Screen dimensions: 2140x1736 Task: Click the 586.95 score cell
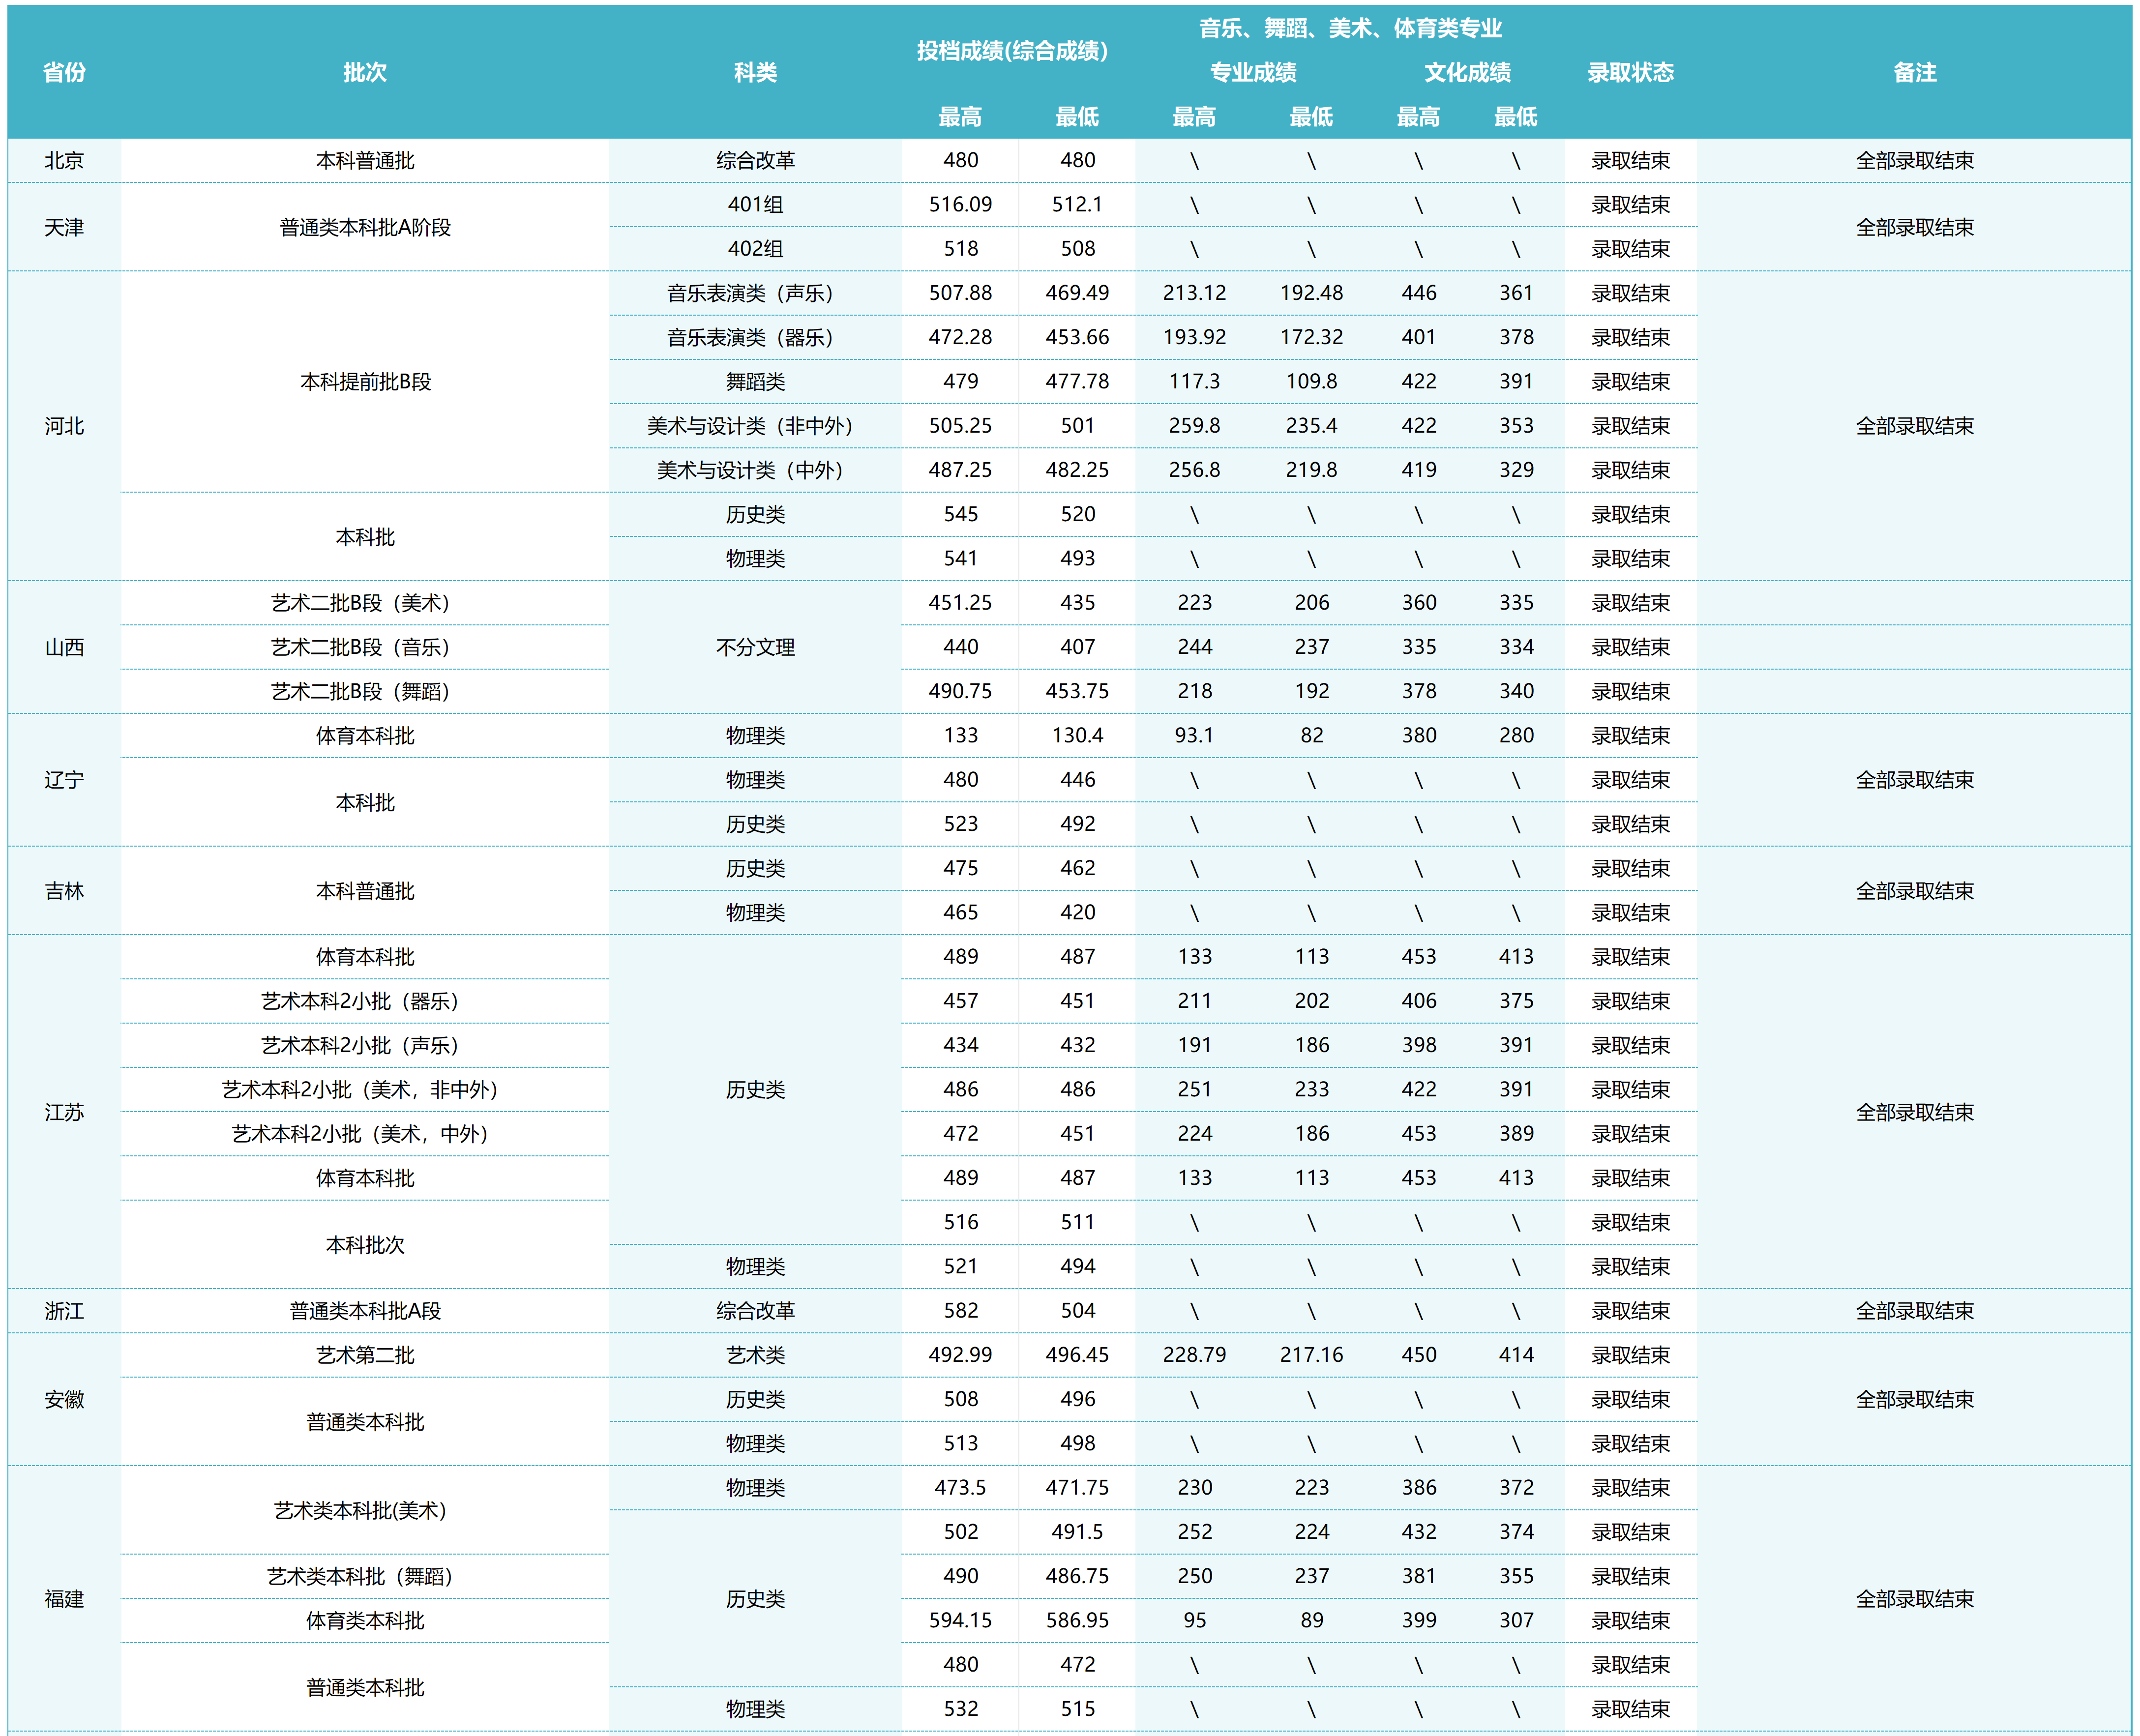pos(1077,1620)
